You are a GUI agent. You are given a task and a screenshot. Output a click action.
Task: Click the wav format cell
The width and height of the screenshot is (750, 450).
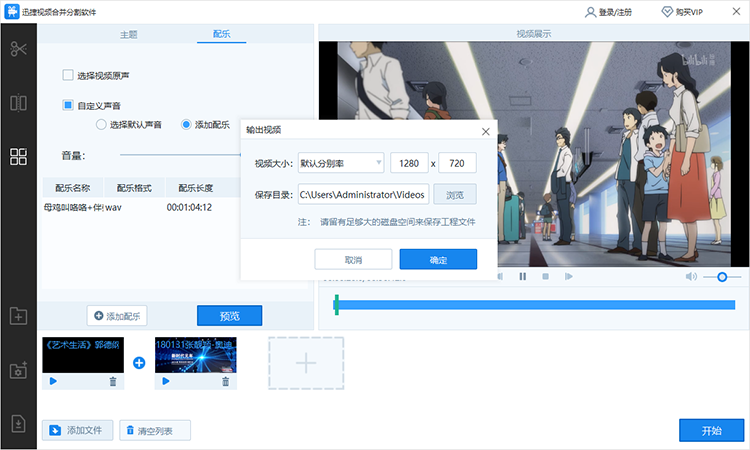[113, 208]
